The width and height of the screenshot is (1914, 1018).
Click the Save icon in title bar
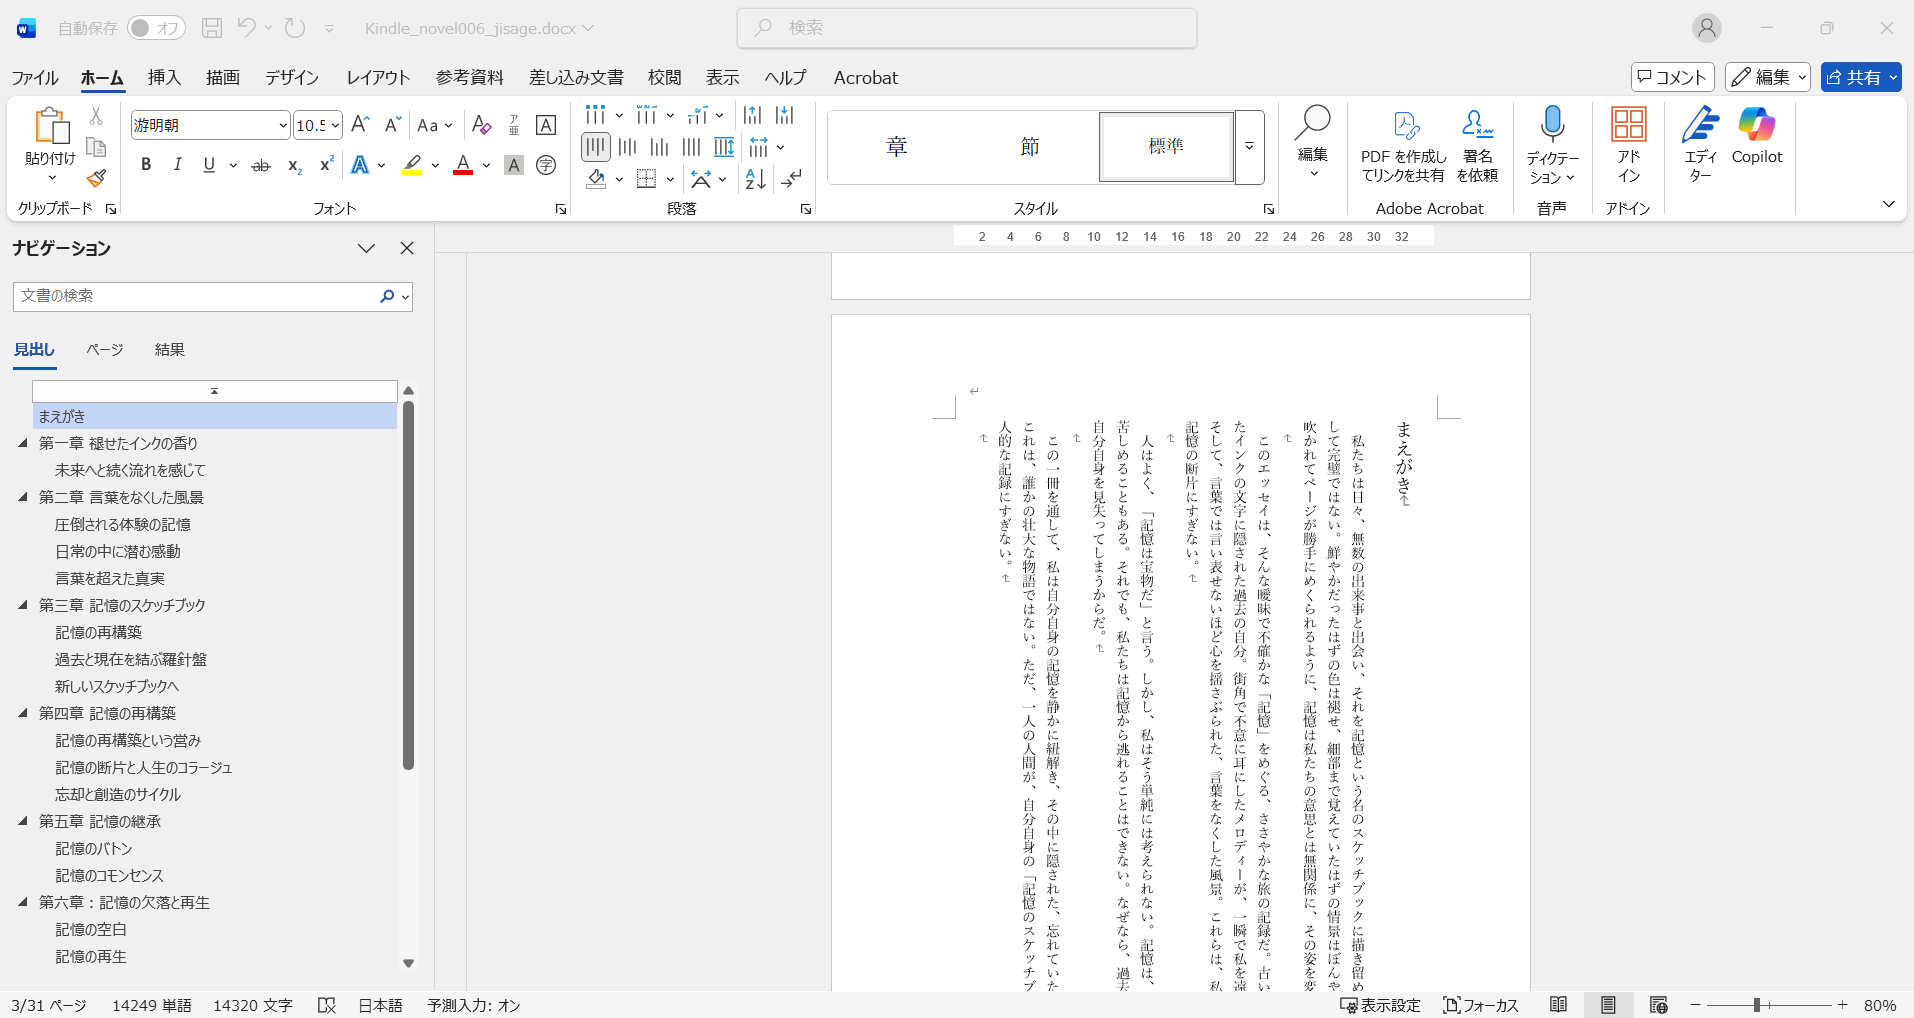click(212, 28)
